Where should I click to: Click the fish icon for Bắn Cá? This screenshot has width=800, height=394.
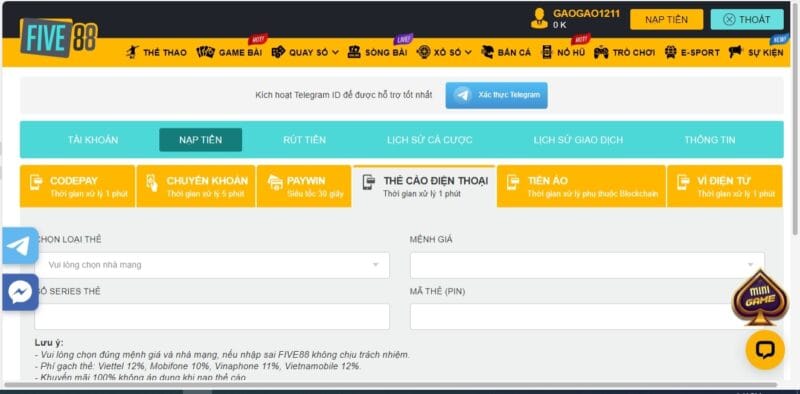[488, 52]
